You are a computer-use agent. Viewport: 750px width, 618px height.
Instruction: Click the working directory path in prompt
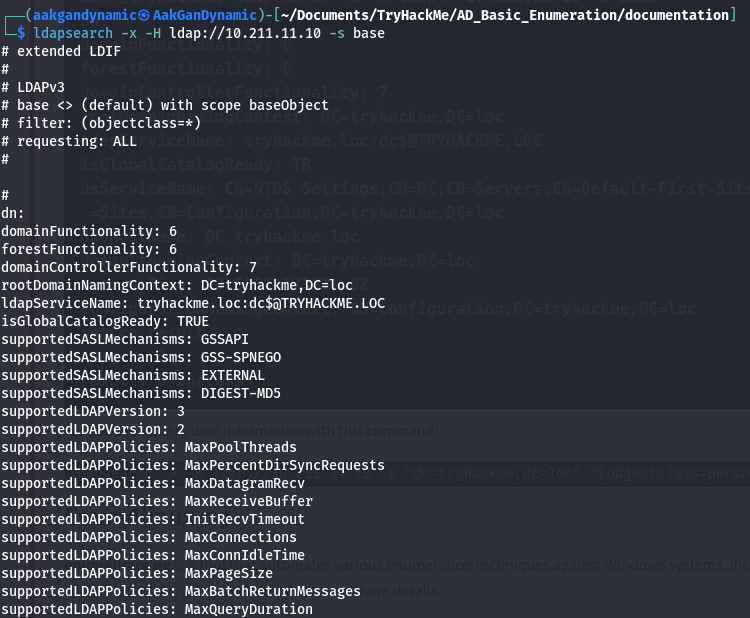[x=505, y=14]
